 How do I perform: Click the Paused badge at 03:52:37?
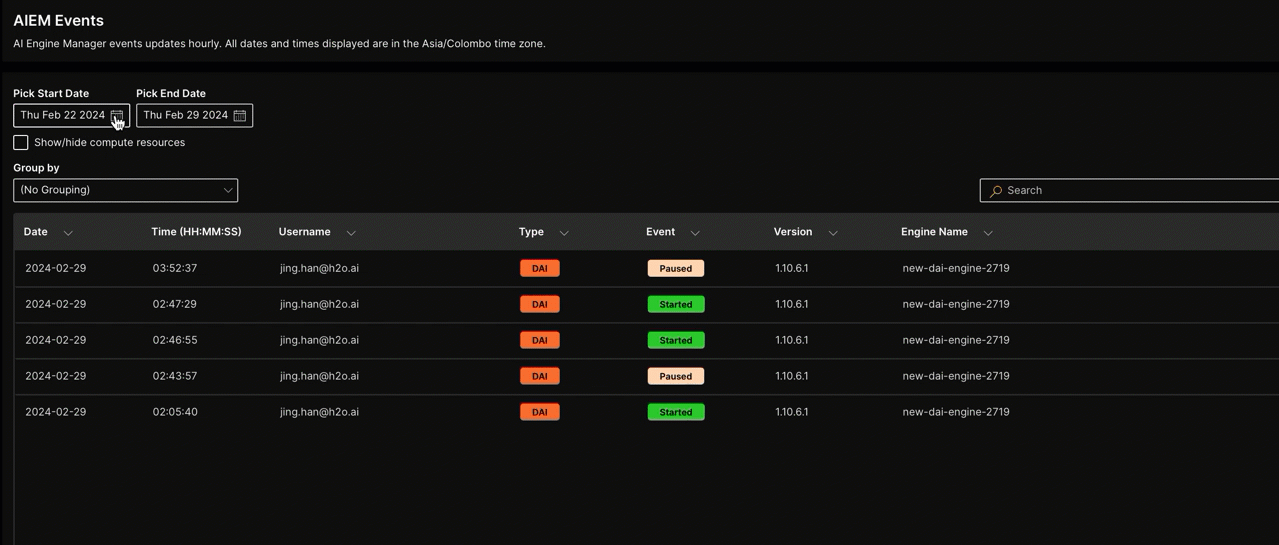tap(675, 268)
